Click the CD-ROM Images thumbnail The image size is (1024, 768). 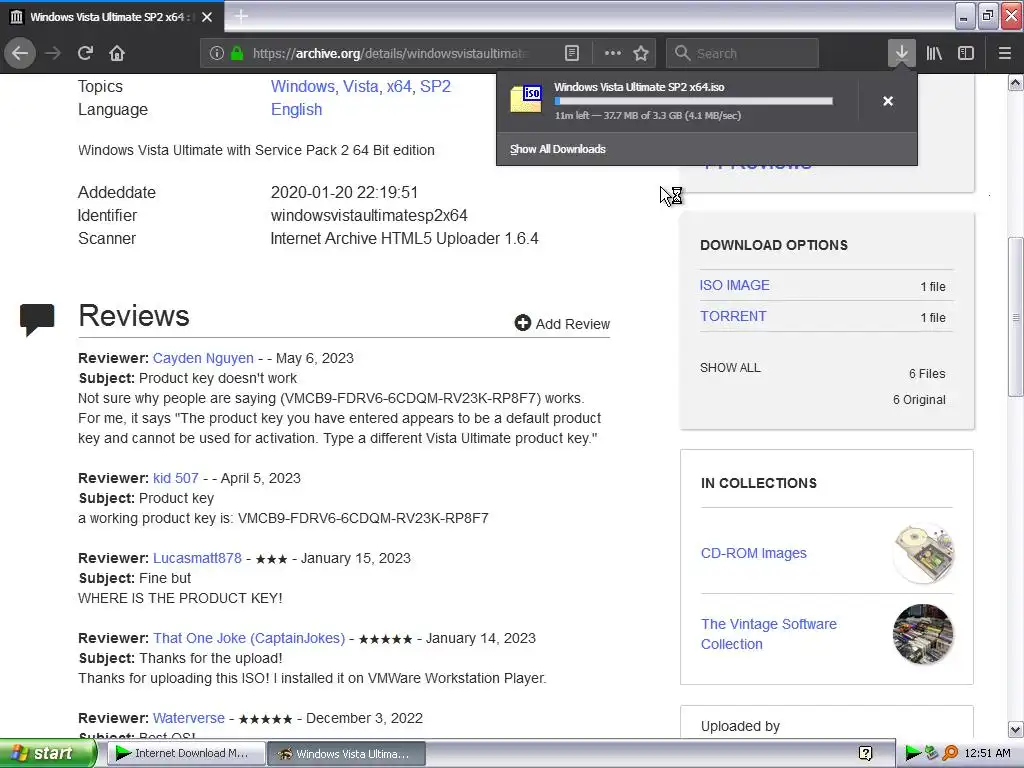923,554
